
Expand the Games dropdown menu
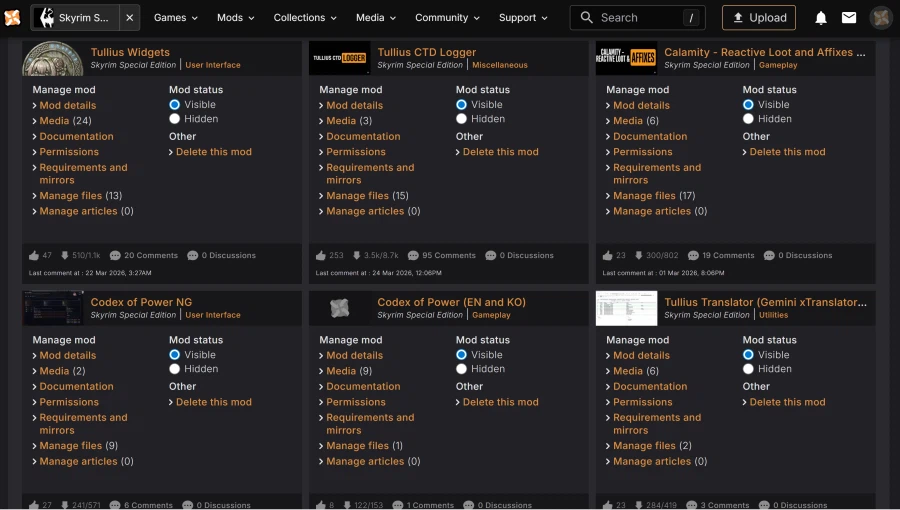pyautogui.click(x=175, y=17)
